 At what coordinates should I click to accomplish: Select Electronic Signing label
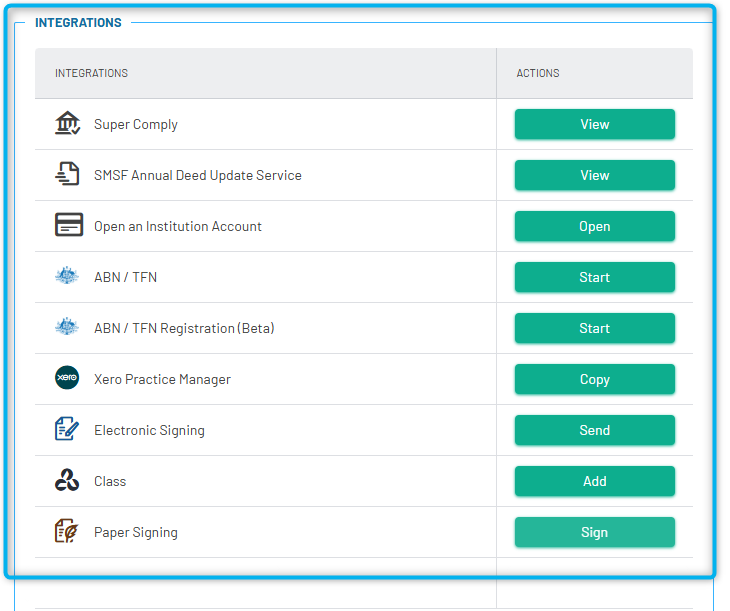point(149,430)
